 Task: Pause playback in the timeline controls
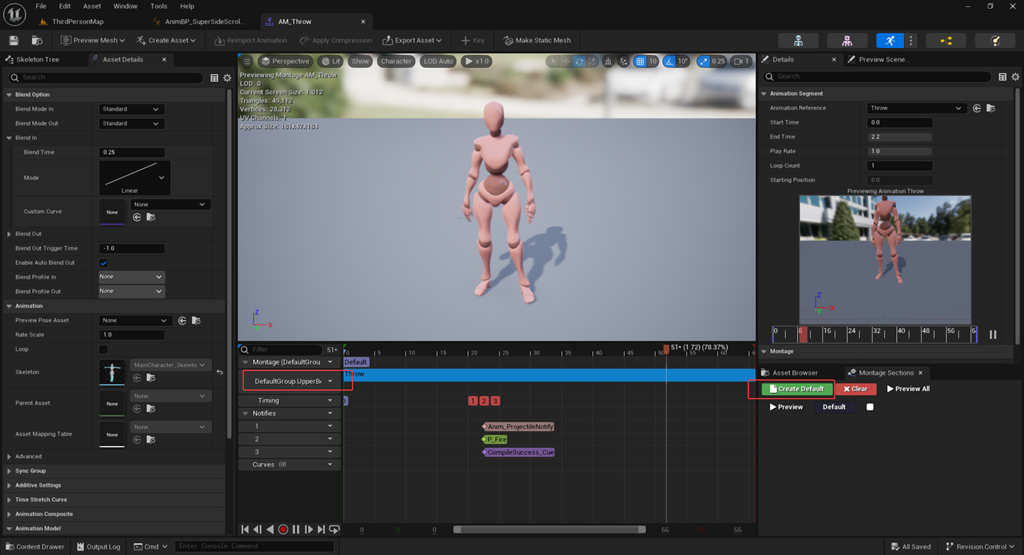tap(296, 530)
